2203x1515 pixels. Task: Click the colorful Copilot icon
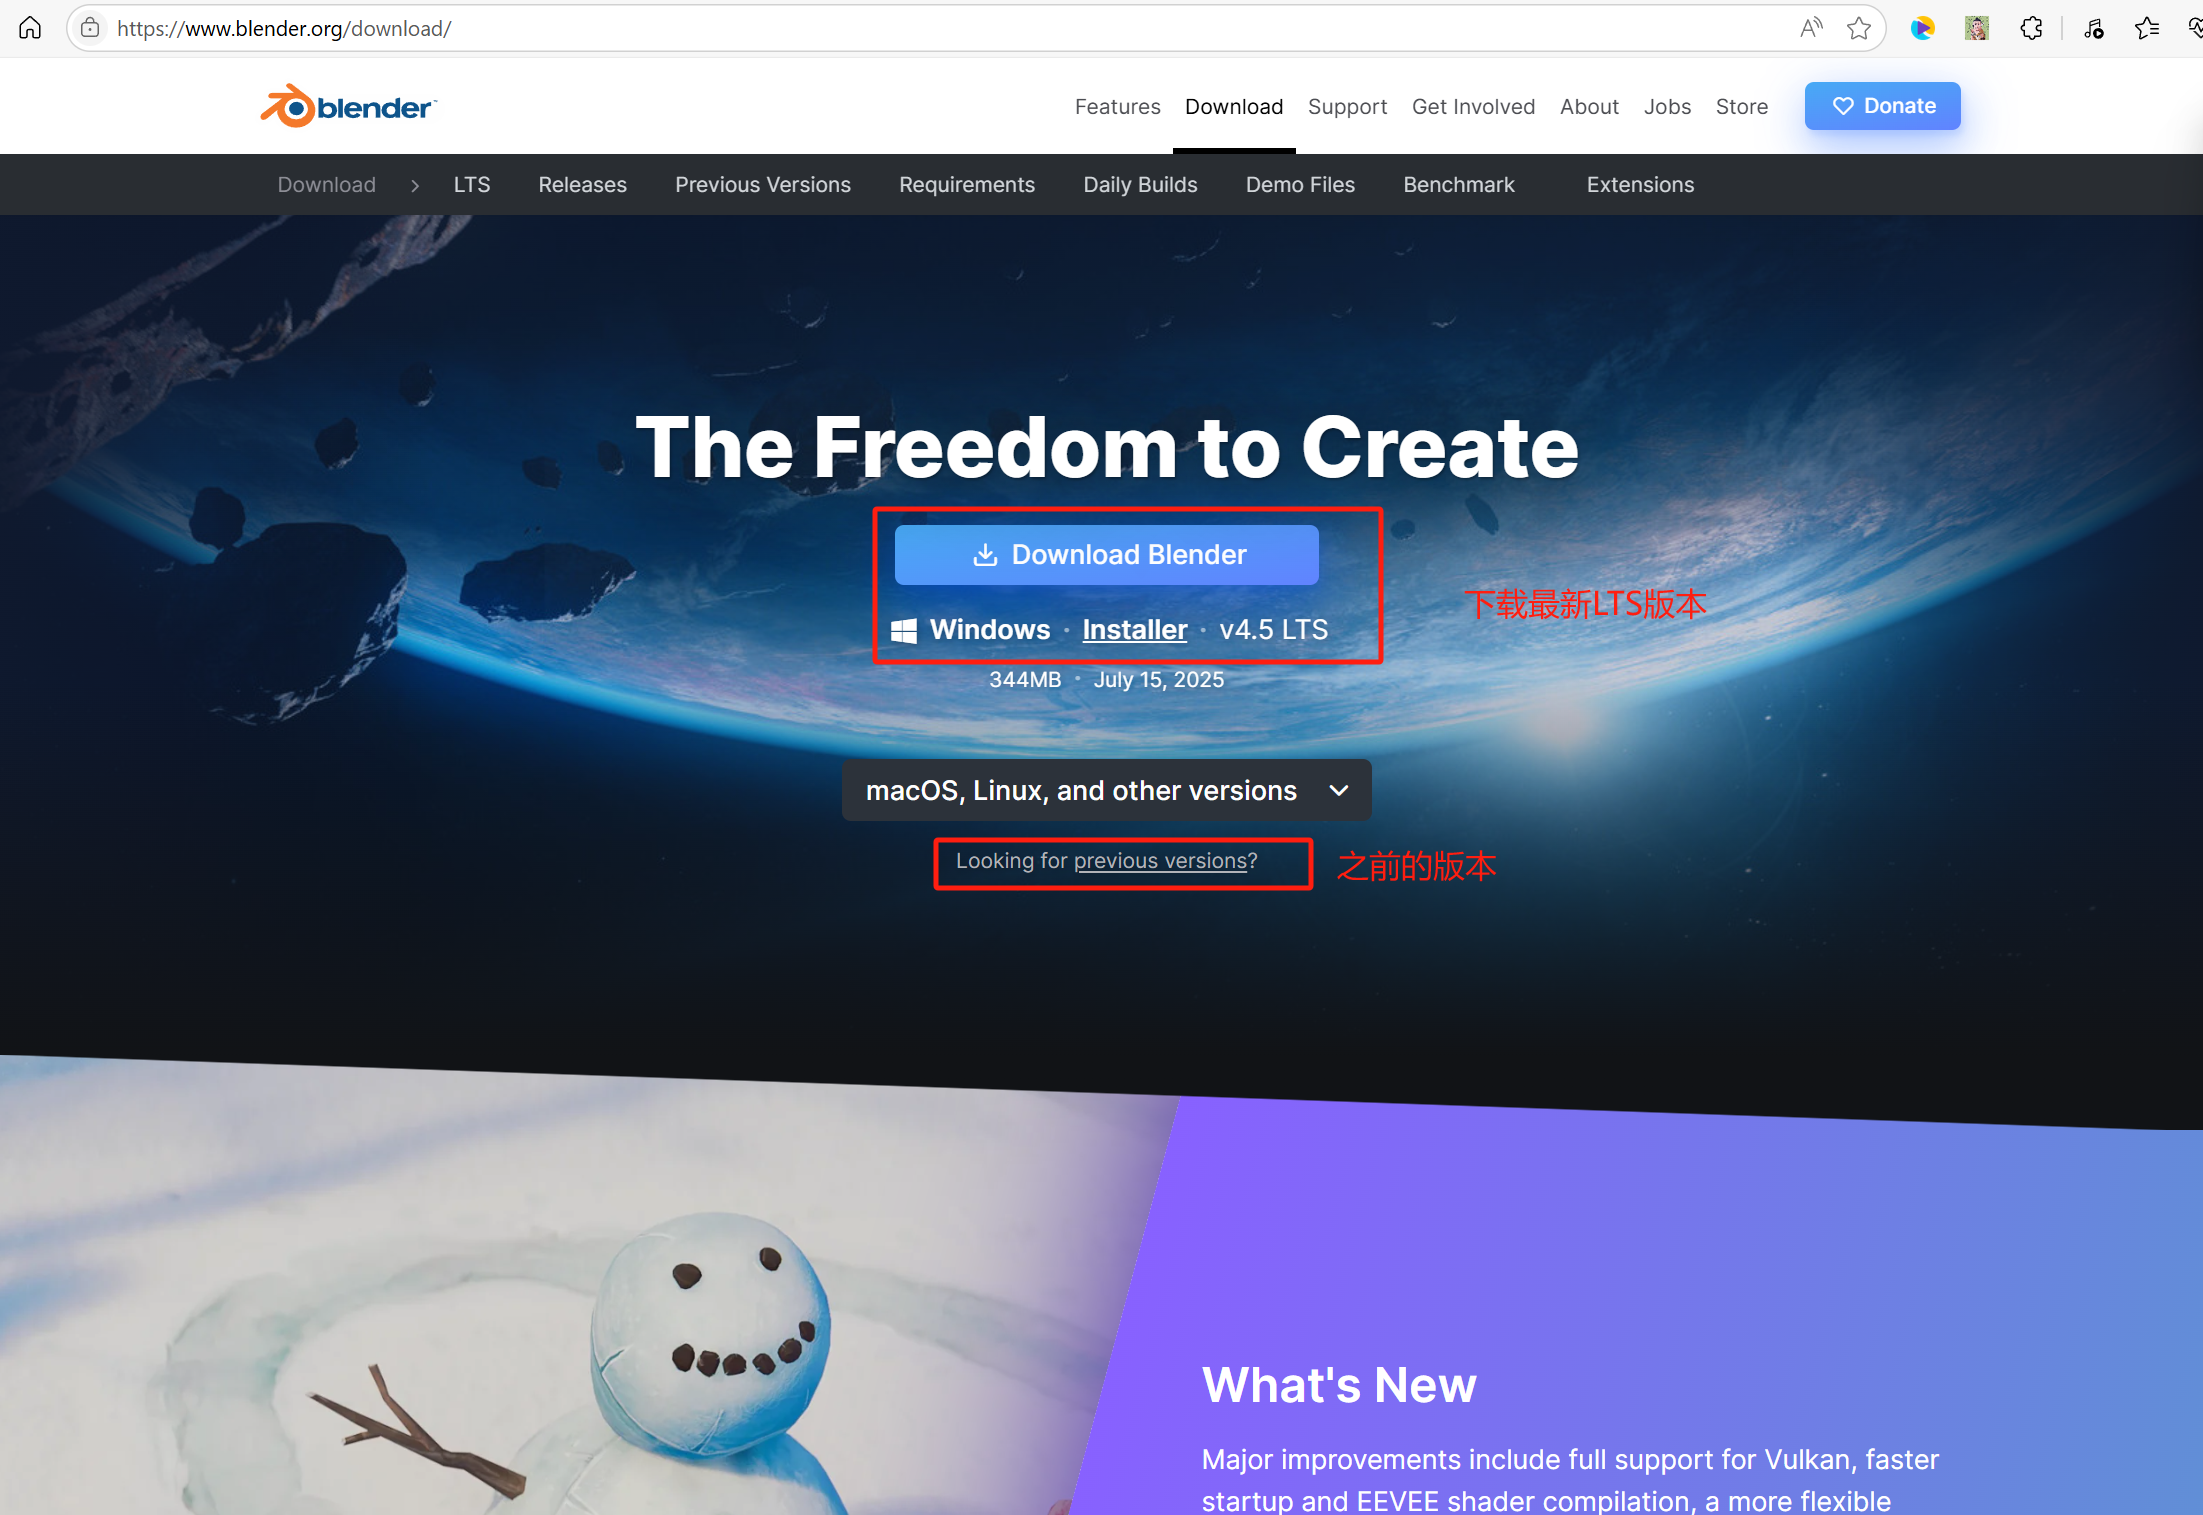(1922, 28)
